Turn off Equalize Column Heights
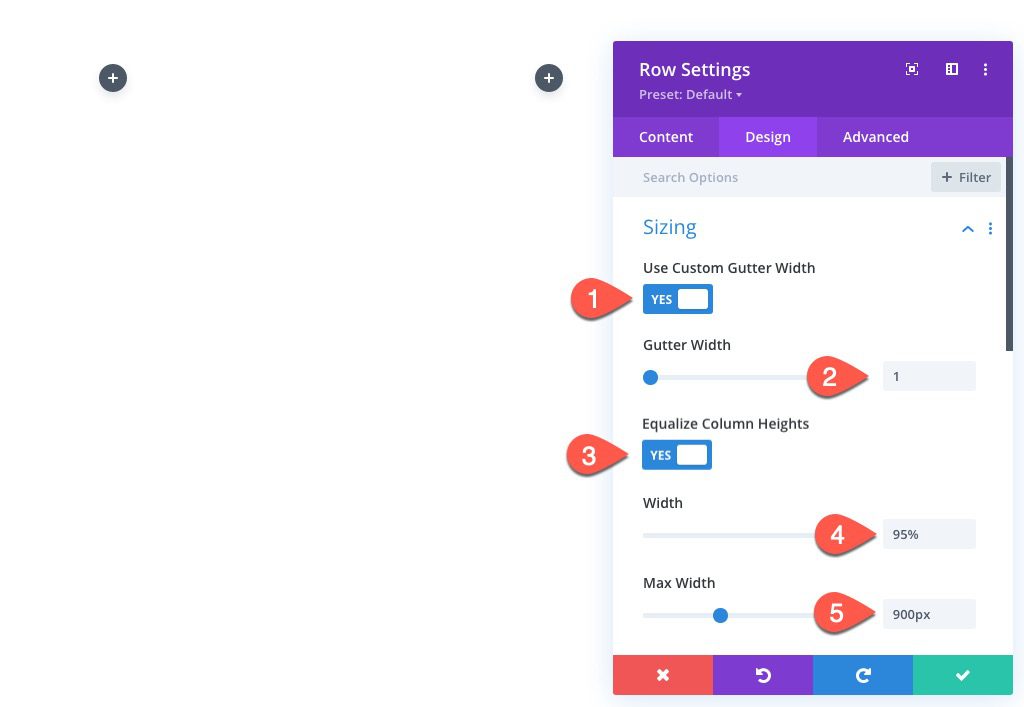The width and height of the screenshot is (1024, 707). click(x=677, y=454)
